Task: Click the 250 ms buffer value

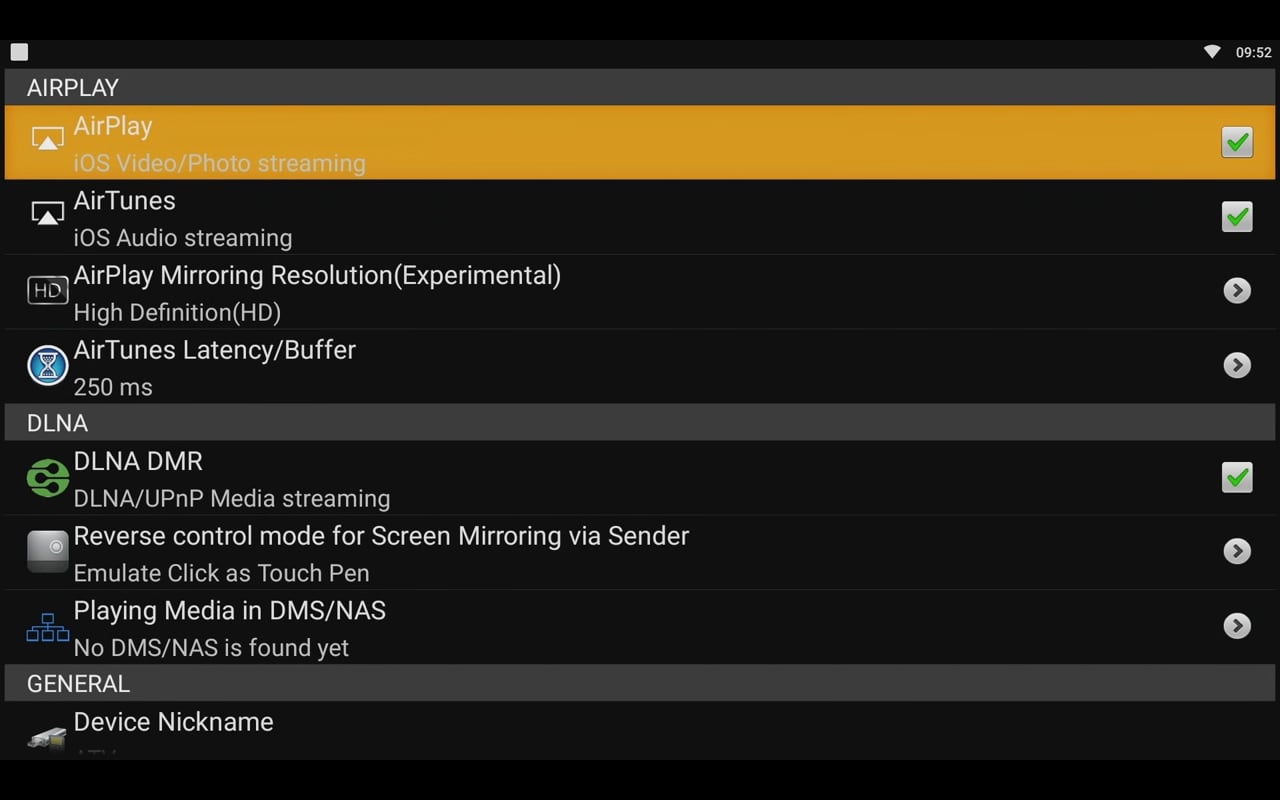Action: click(113, 387)
